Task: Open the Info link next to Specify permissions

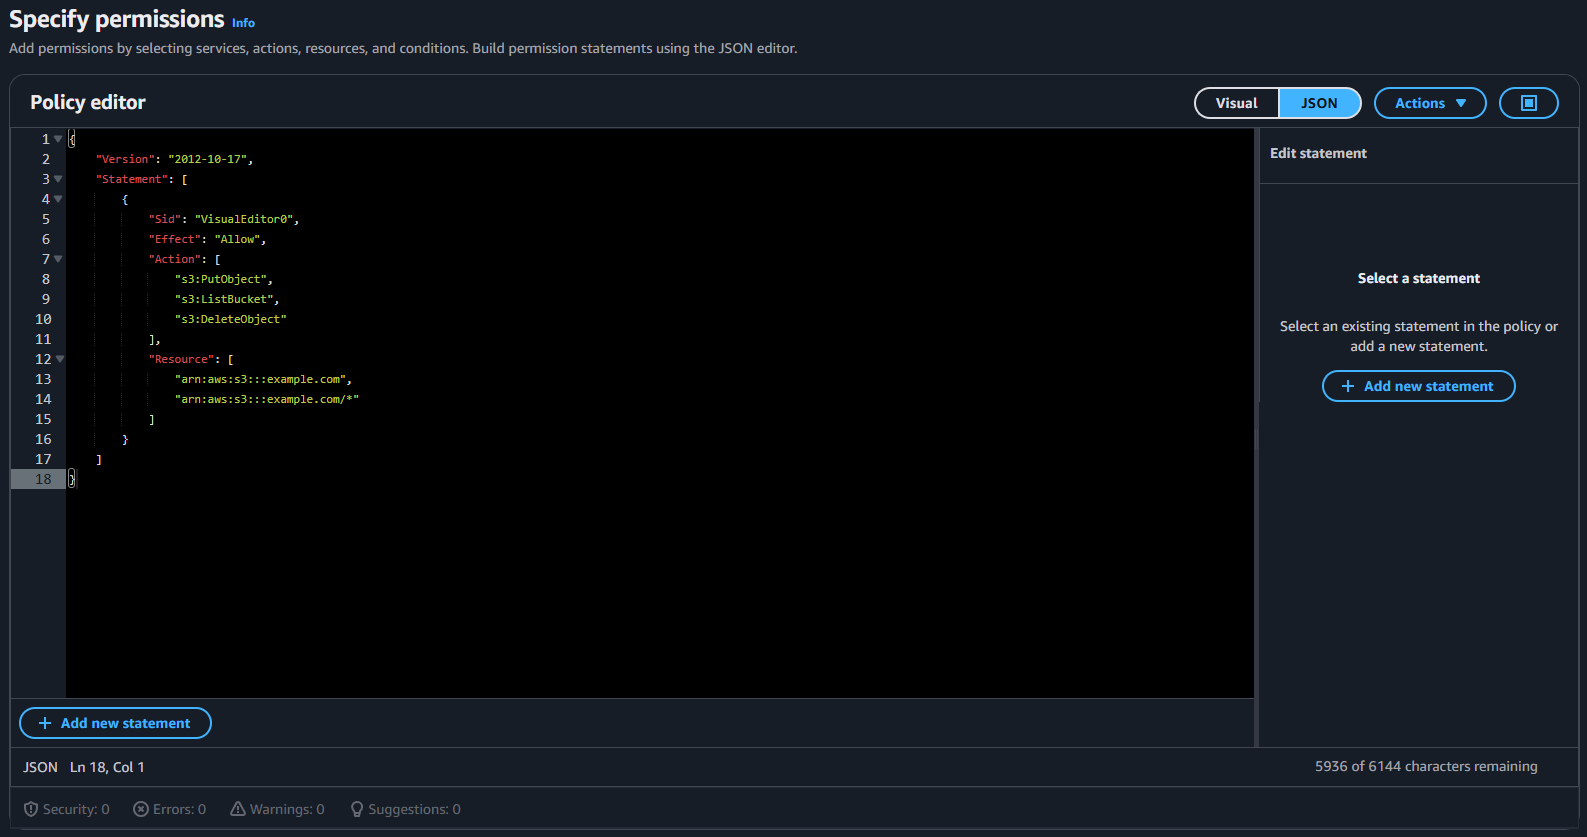Action: (x=243, y=23)
